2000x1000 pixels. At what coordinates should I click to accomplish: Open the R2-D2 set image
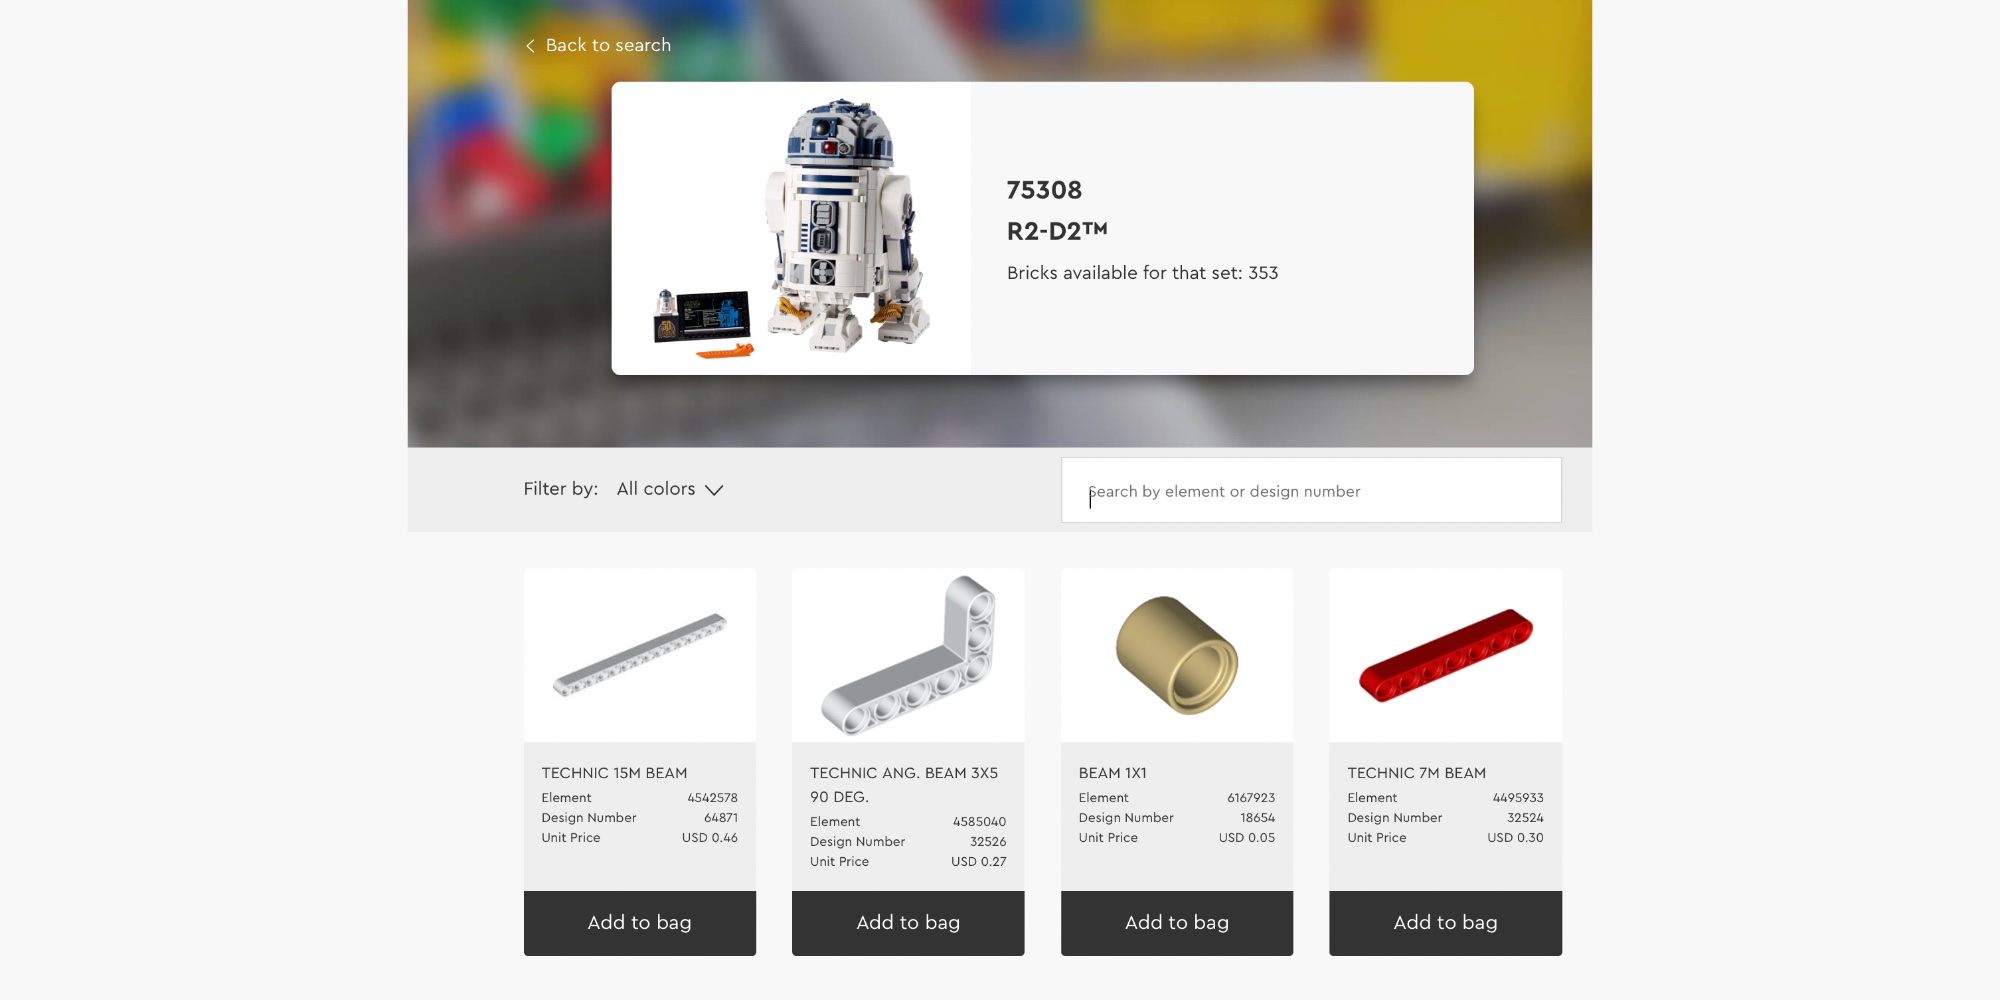click(791, 228)
